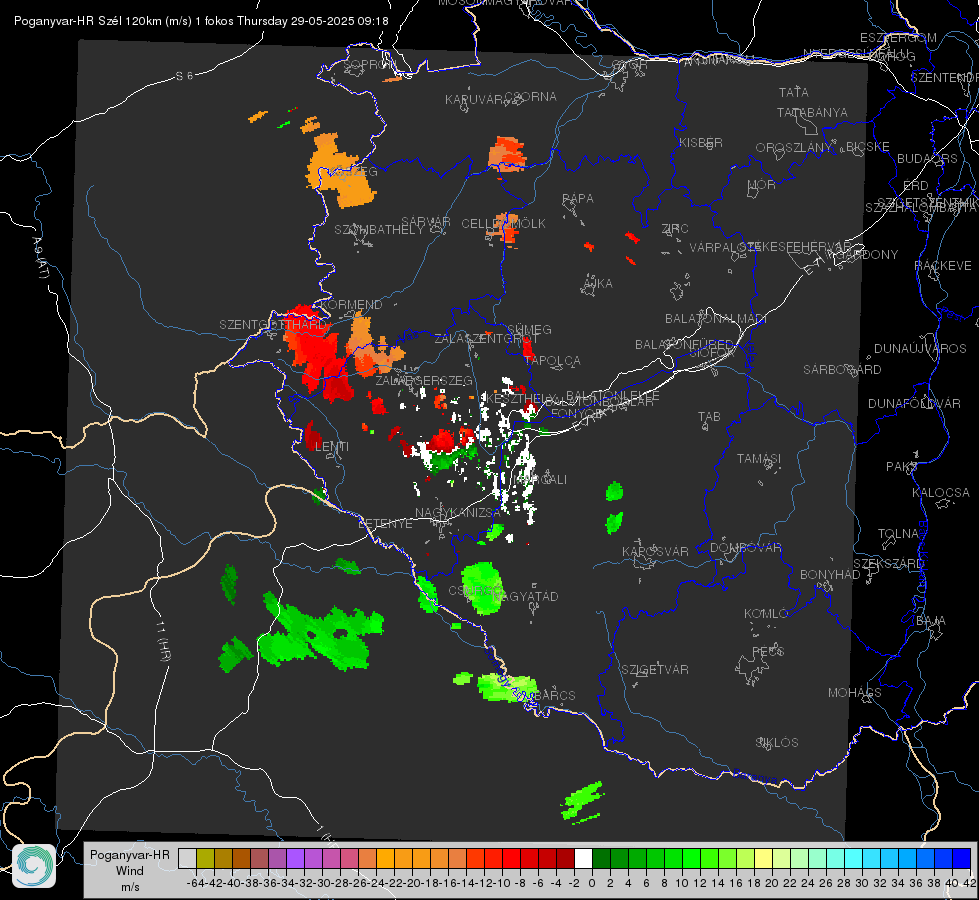Click the KOMLO city label
Image resolution: width=979 pixels, height=900 pixels.
pos(766,614)
